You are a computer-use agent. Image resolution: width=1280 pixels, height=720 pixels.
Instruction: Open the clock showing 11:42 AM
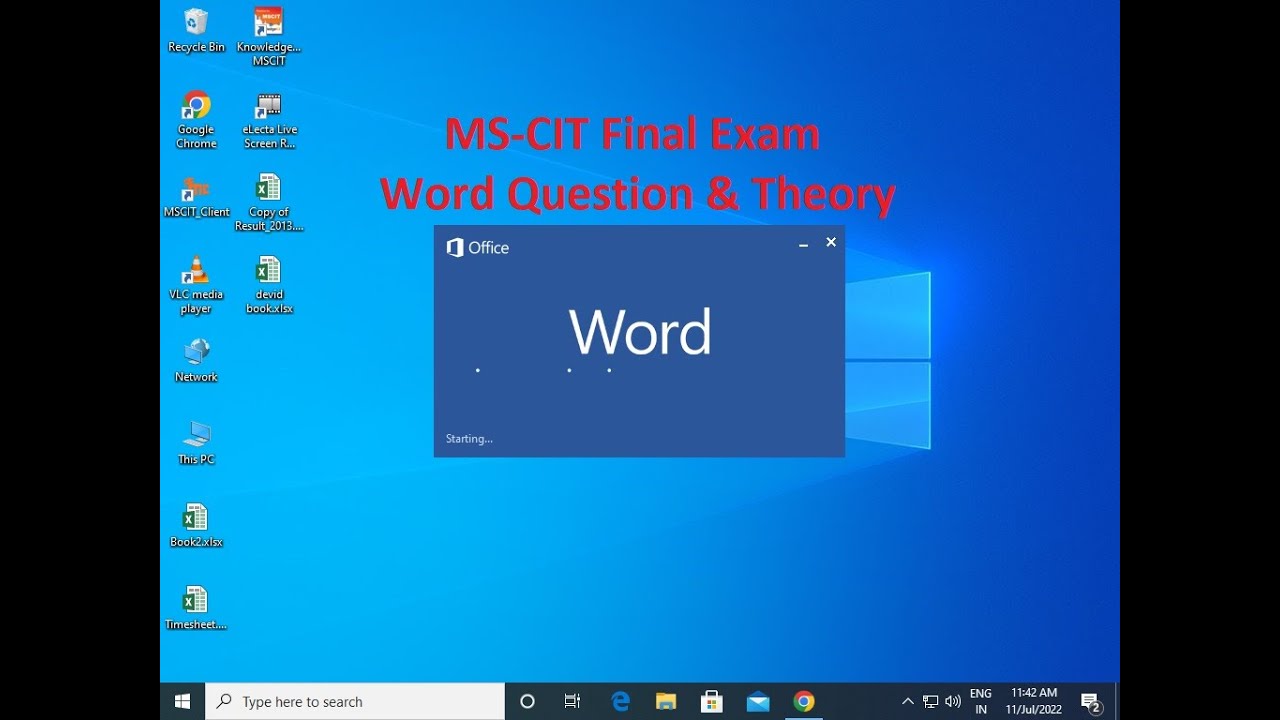[1034, 702]
